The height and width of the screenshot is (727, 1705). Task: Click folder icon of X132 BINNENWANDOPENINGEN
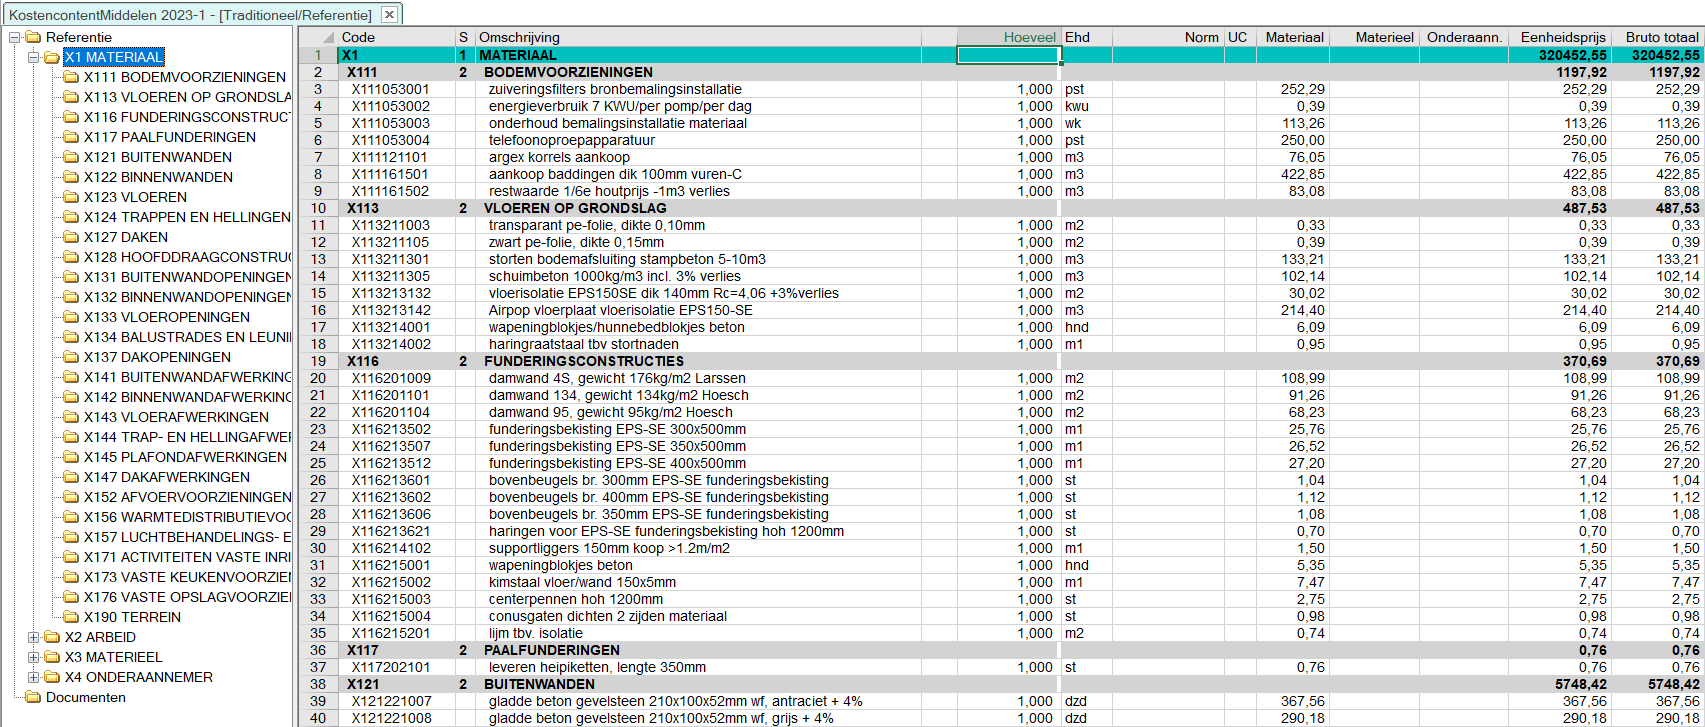[71, 297]
